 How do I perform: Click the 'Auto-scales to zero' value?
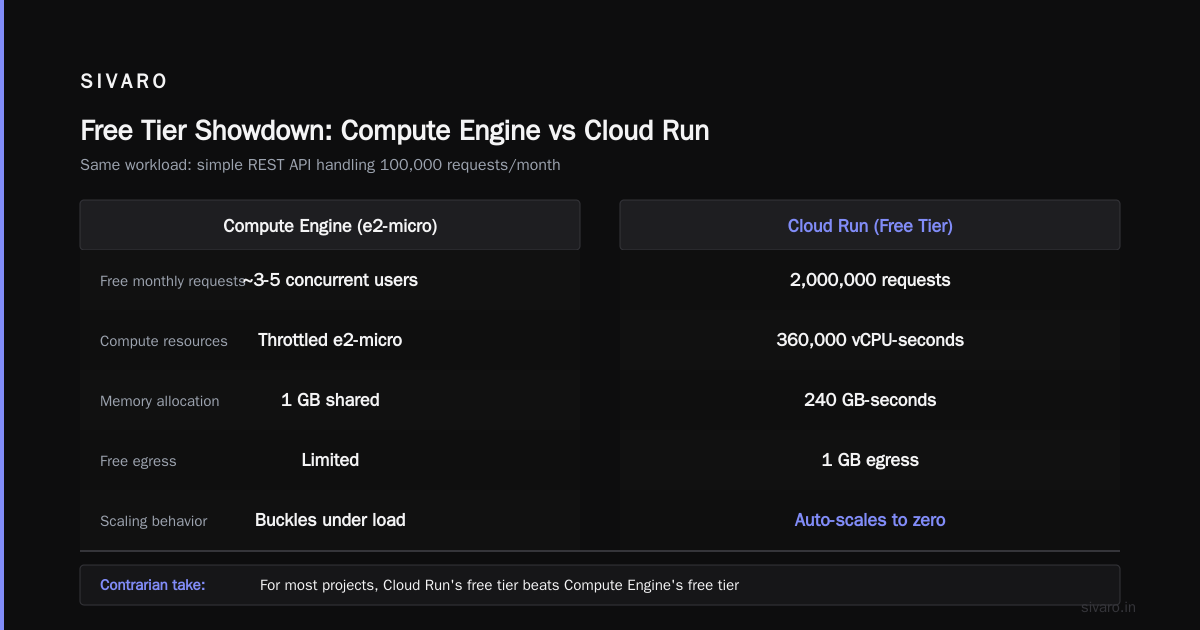coord(870,520)
